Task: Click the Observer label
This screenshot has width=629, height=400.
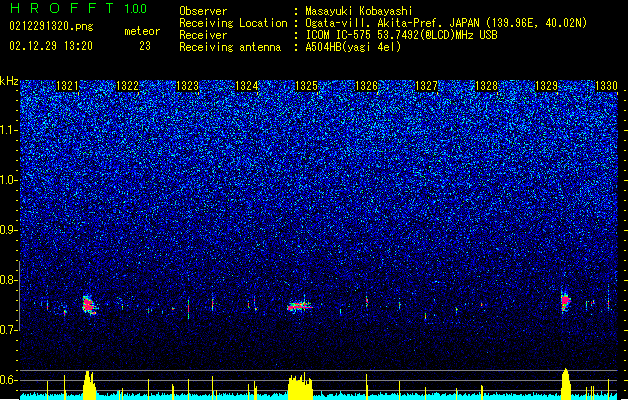Action: point(203,11)
